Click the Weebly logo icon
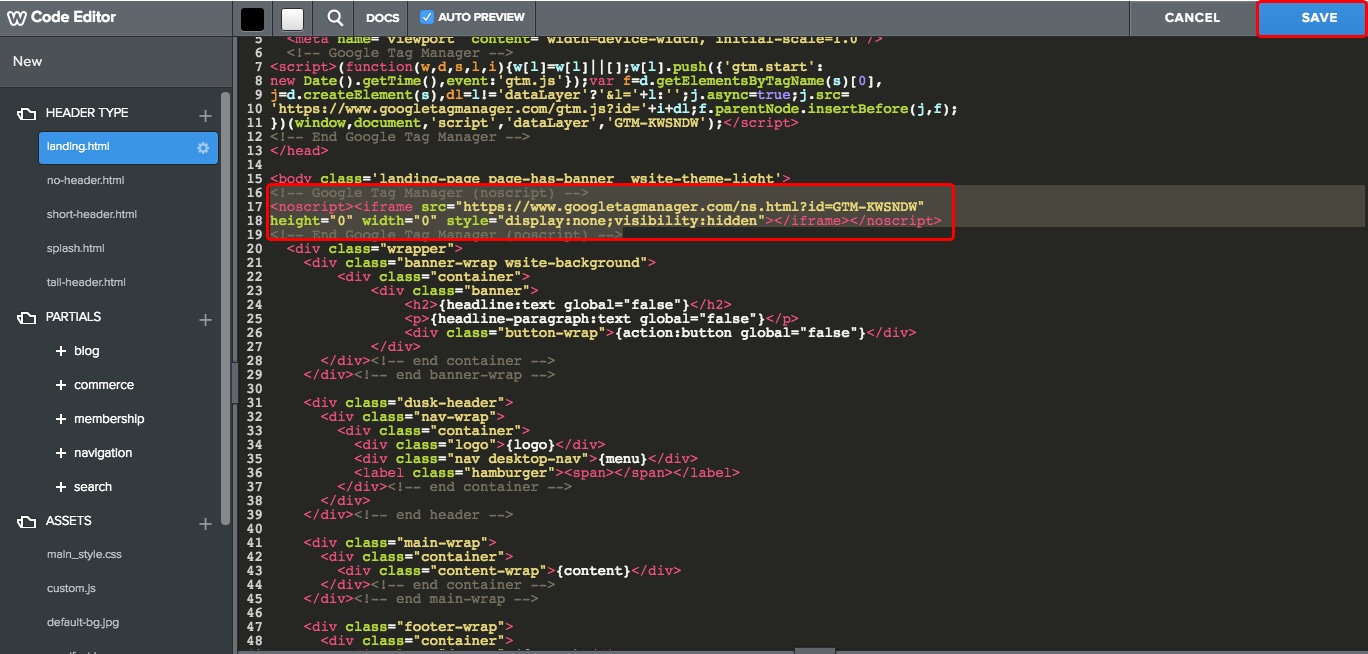The width and height of the screenshot is (1368, 654). point(17,18)
